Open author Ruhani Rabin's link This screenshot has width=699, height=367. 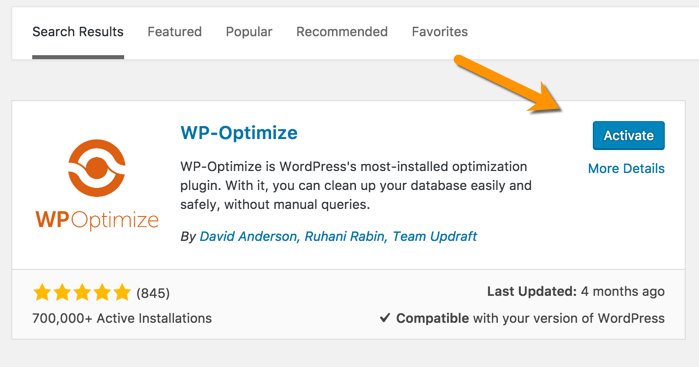pyautogui.click(x=345, y=236)
